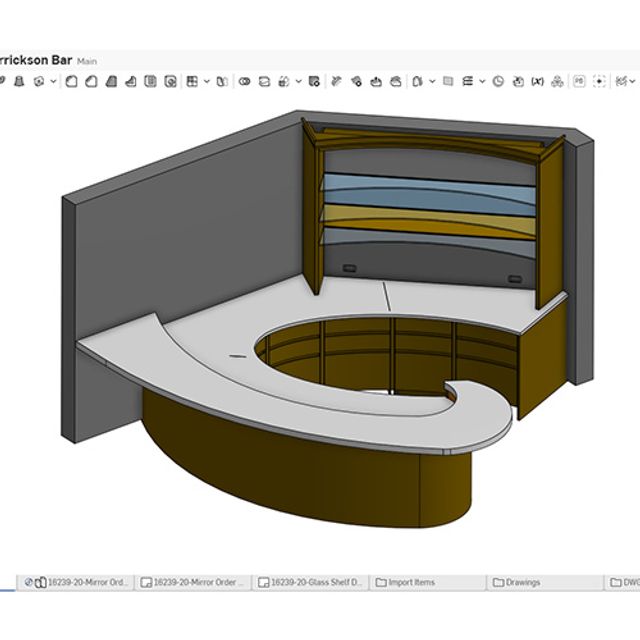Viewport: 640px width, 640px height.
Task: Select the Linear pattern tool
Action: click(192, 82)
